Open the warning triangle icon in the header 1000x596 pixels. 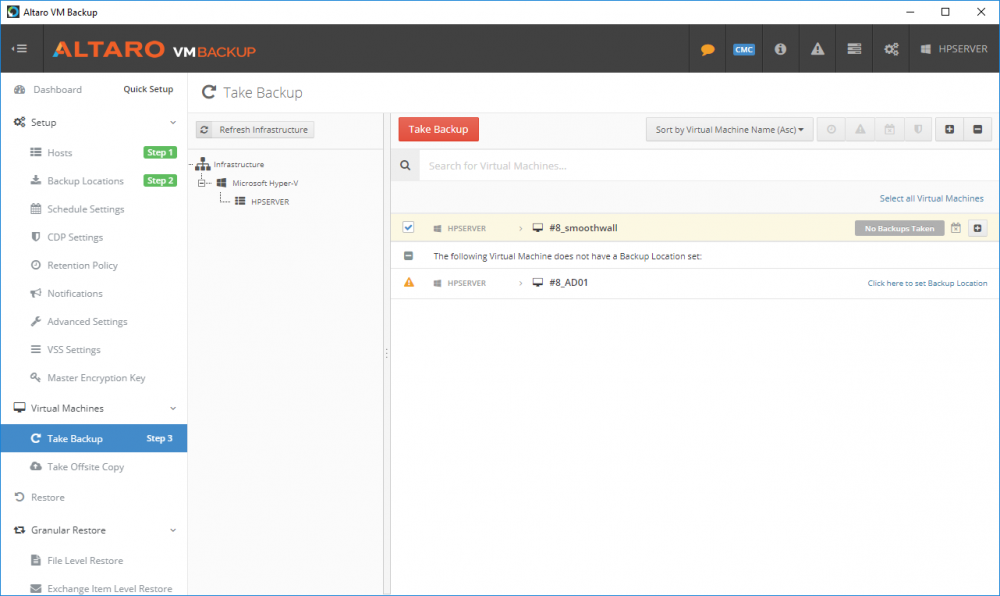click(x=817, y=49)
